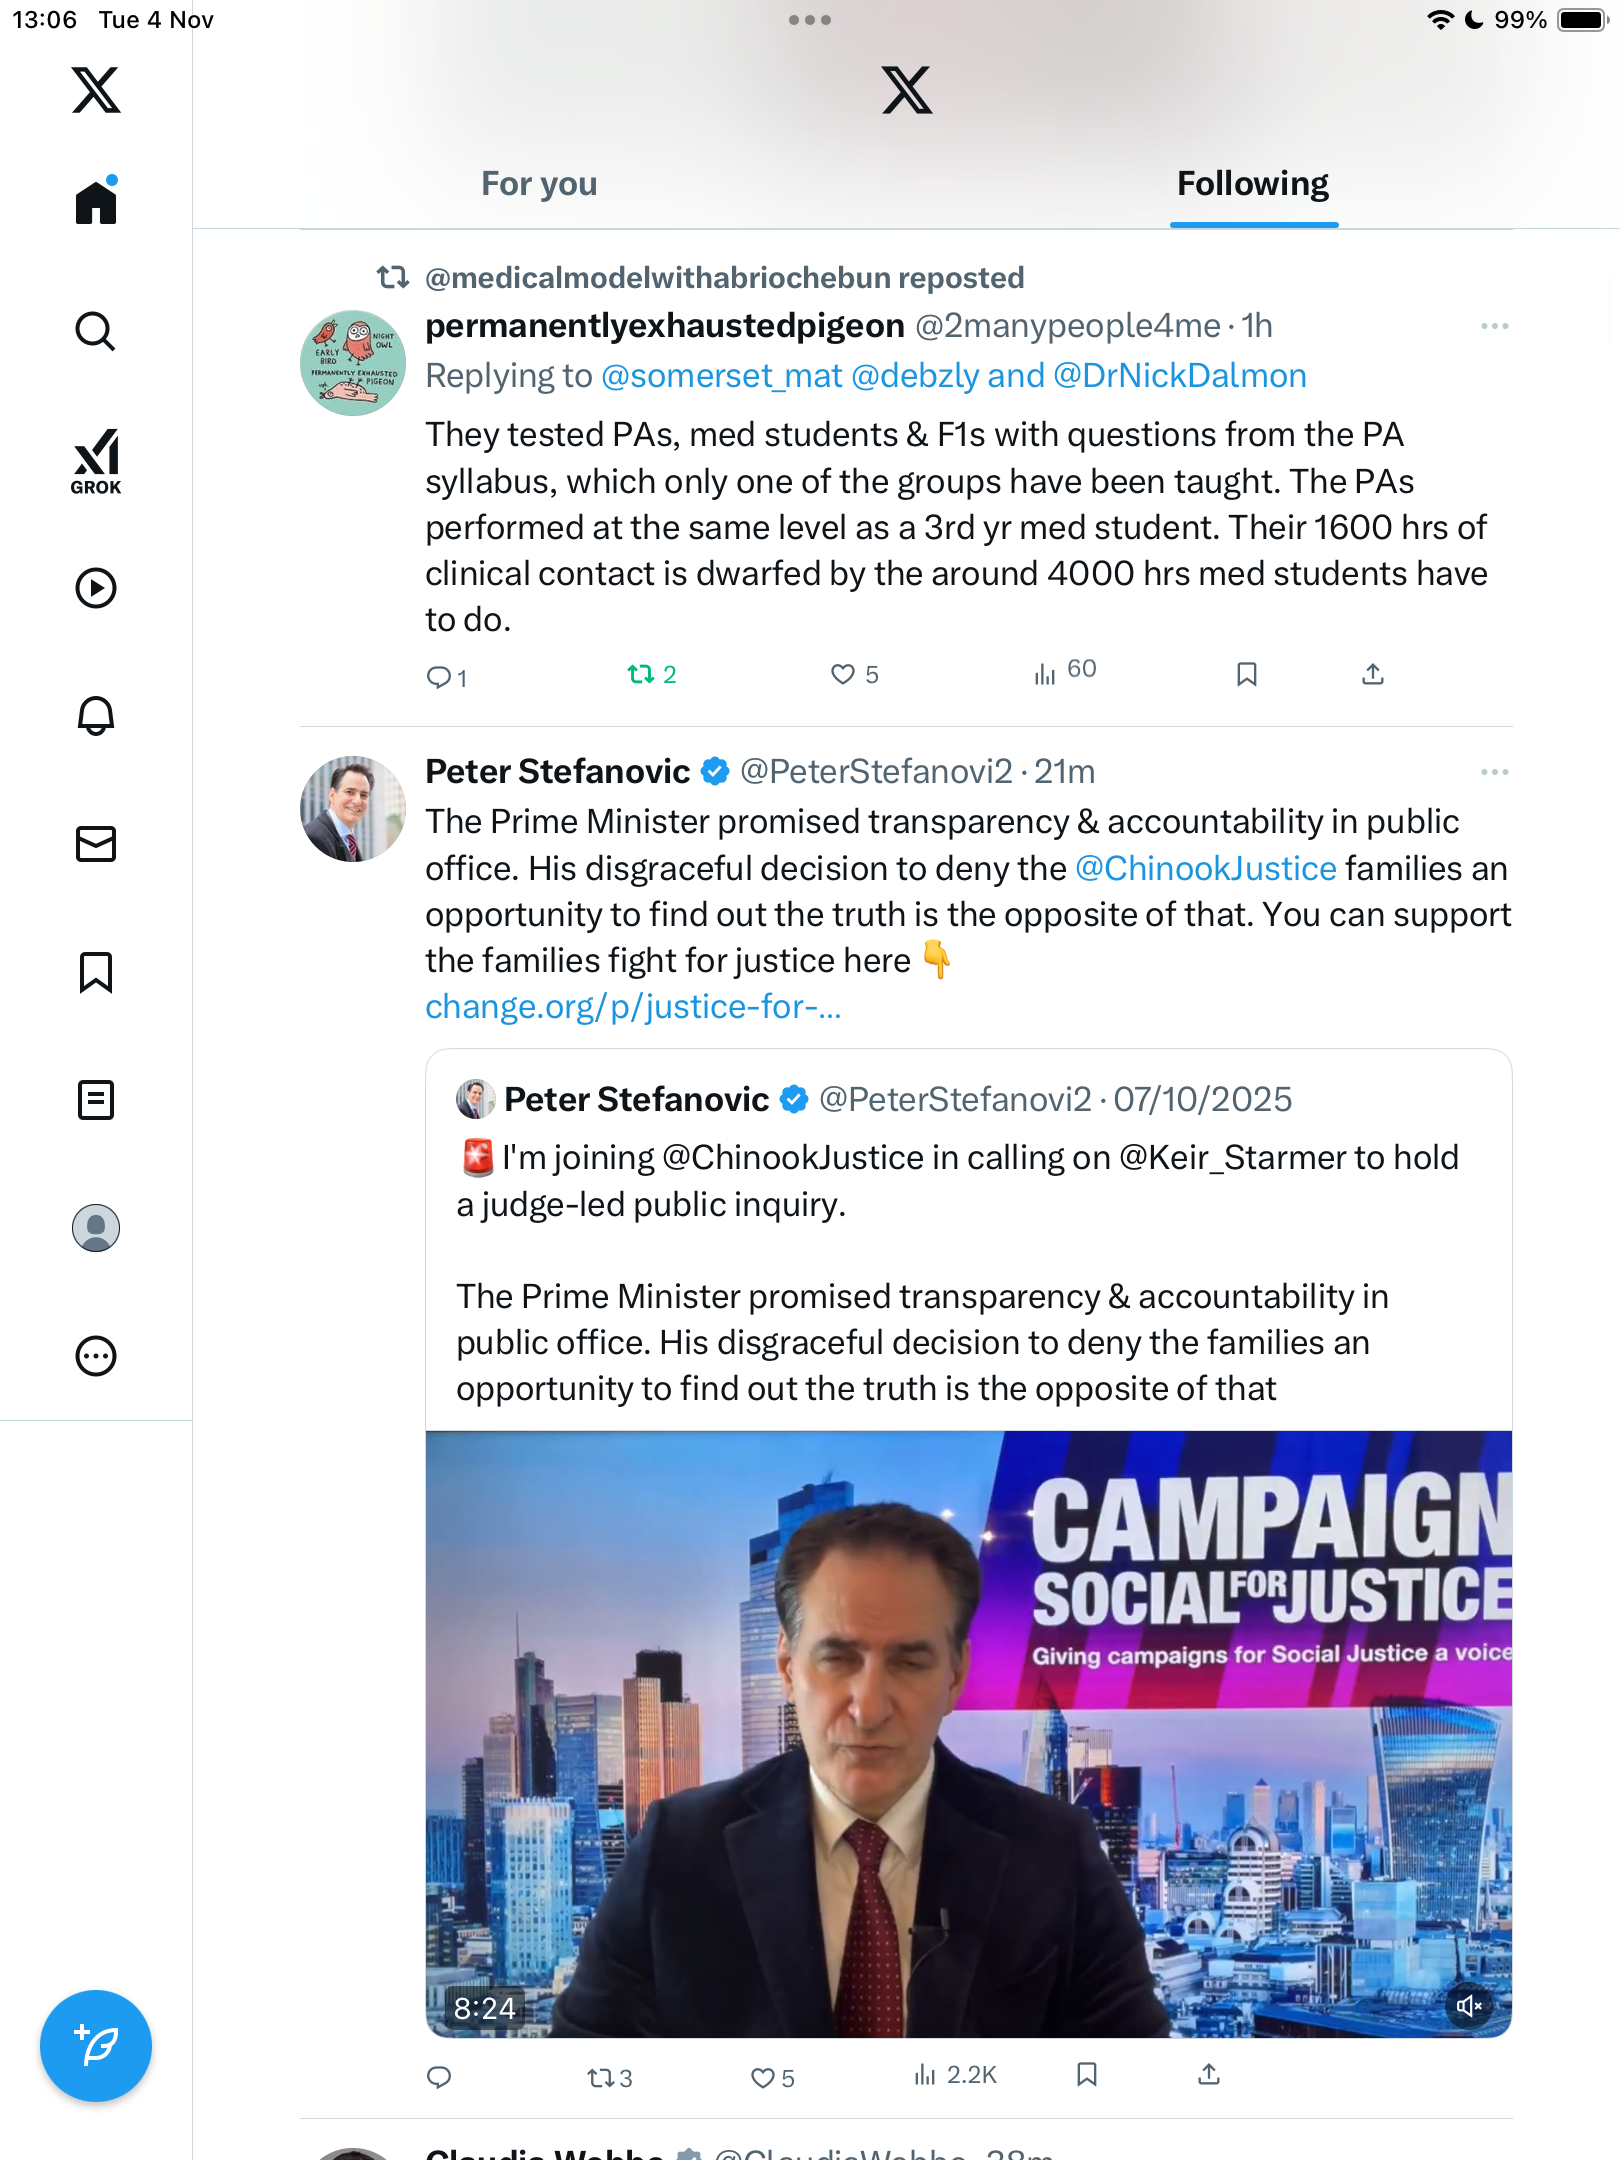This screenshot has width=1620, height=2160.
Task: Open the sidebar More menu
Action: click(96, 1356)
